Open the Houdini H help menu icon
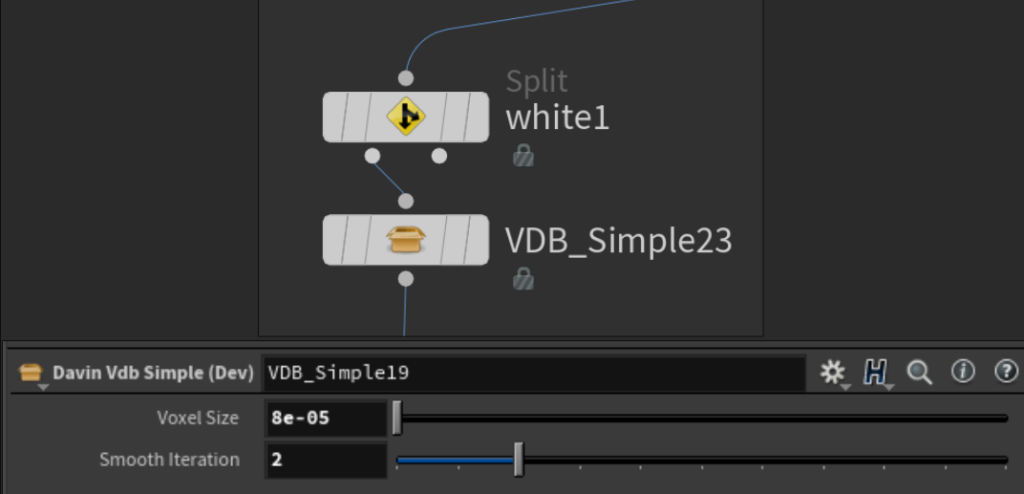 pos(875,372)
